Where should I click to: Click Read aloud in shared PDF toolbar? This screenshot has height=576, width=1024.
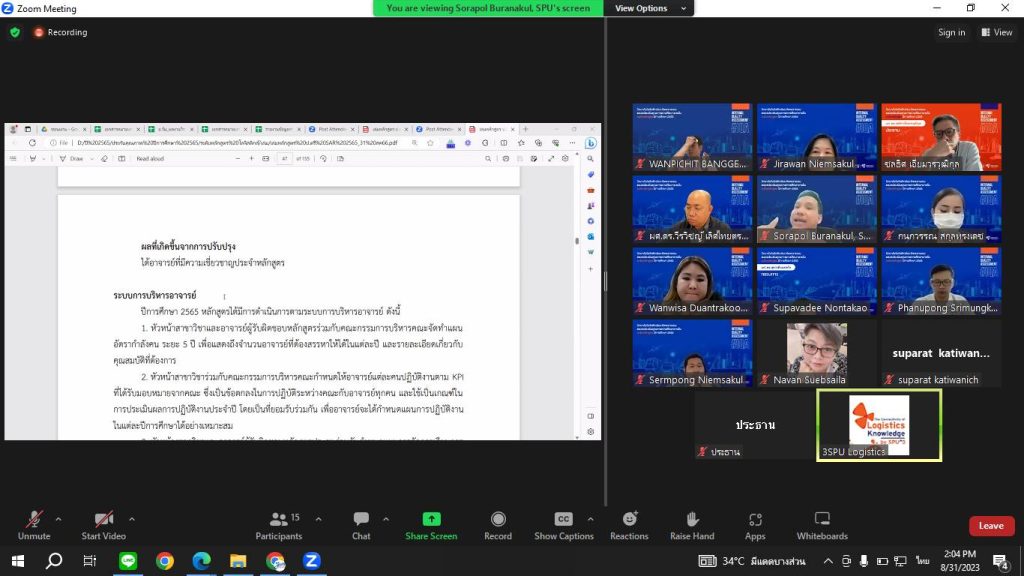[x=150, y=159]
